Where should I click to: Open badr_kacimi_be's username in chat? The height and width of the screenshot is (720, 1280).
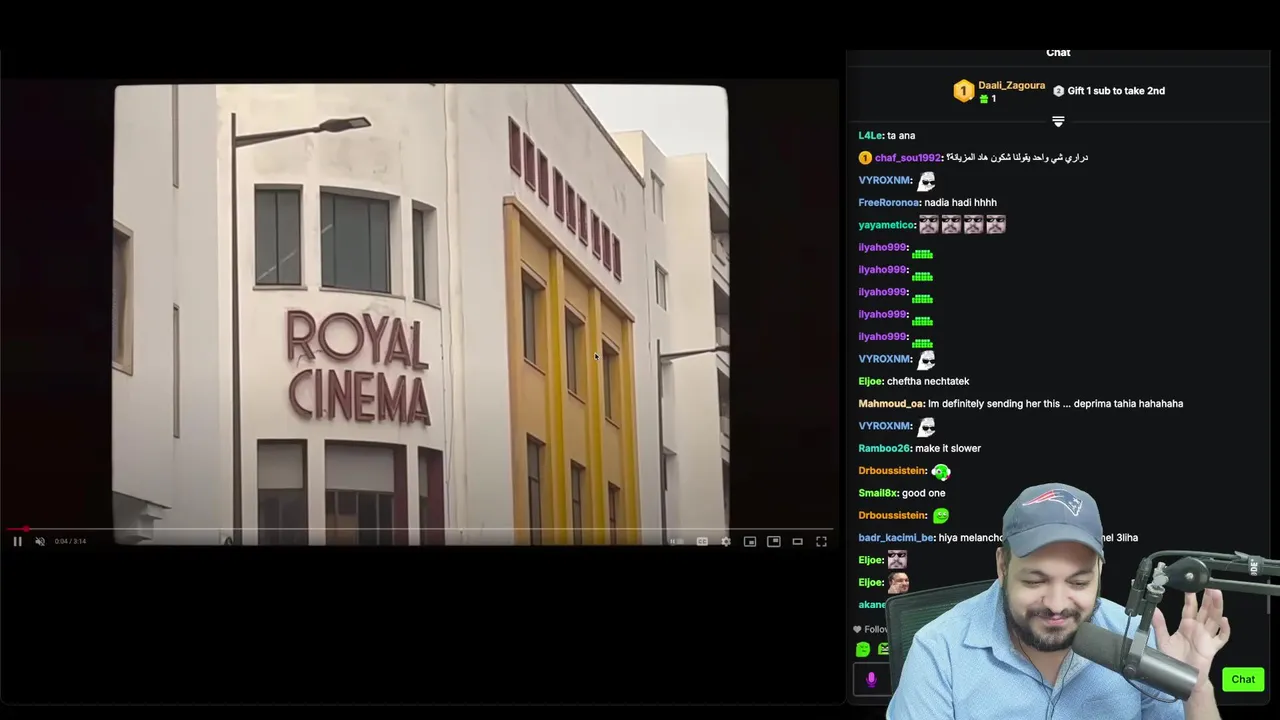pyautogui.click(x=896, y=538)
